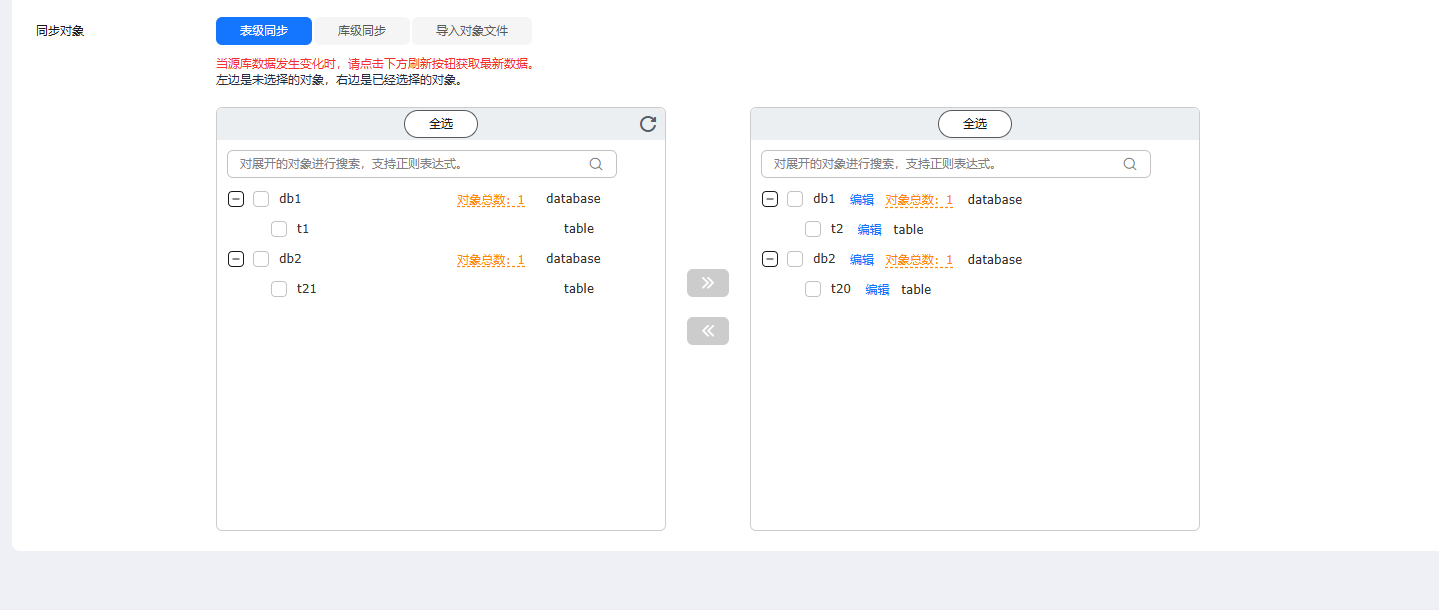Image resolution: width=1439 pixels, height=610 pixels.
Task: Check the t1 table checkbox
Action: pyautogui.click(x=279, y=229)
